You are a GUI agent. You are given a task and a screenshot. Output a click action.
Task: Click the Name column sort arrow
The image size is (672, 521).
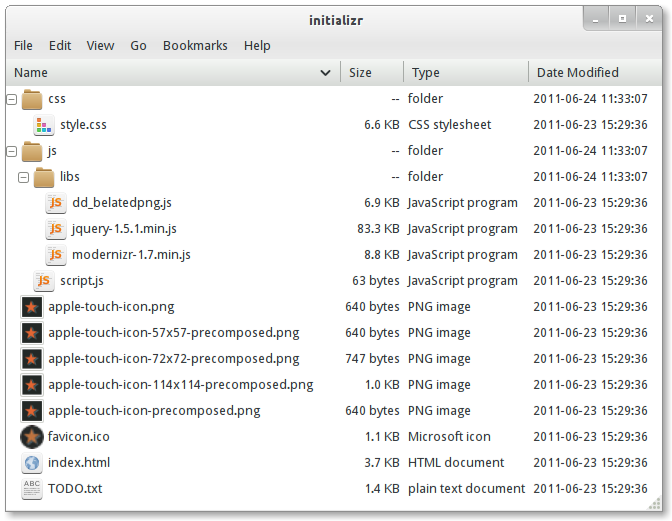(x=325, y=72)
